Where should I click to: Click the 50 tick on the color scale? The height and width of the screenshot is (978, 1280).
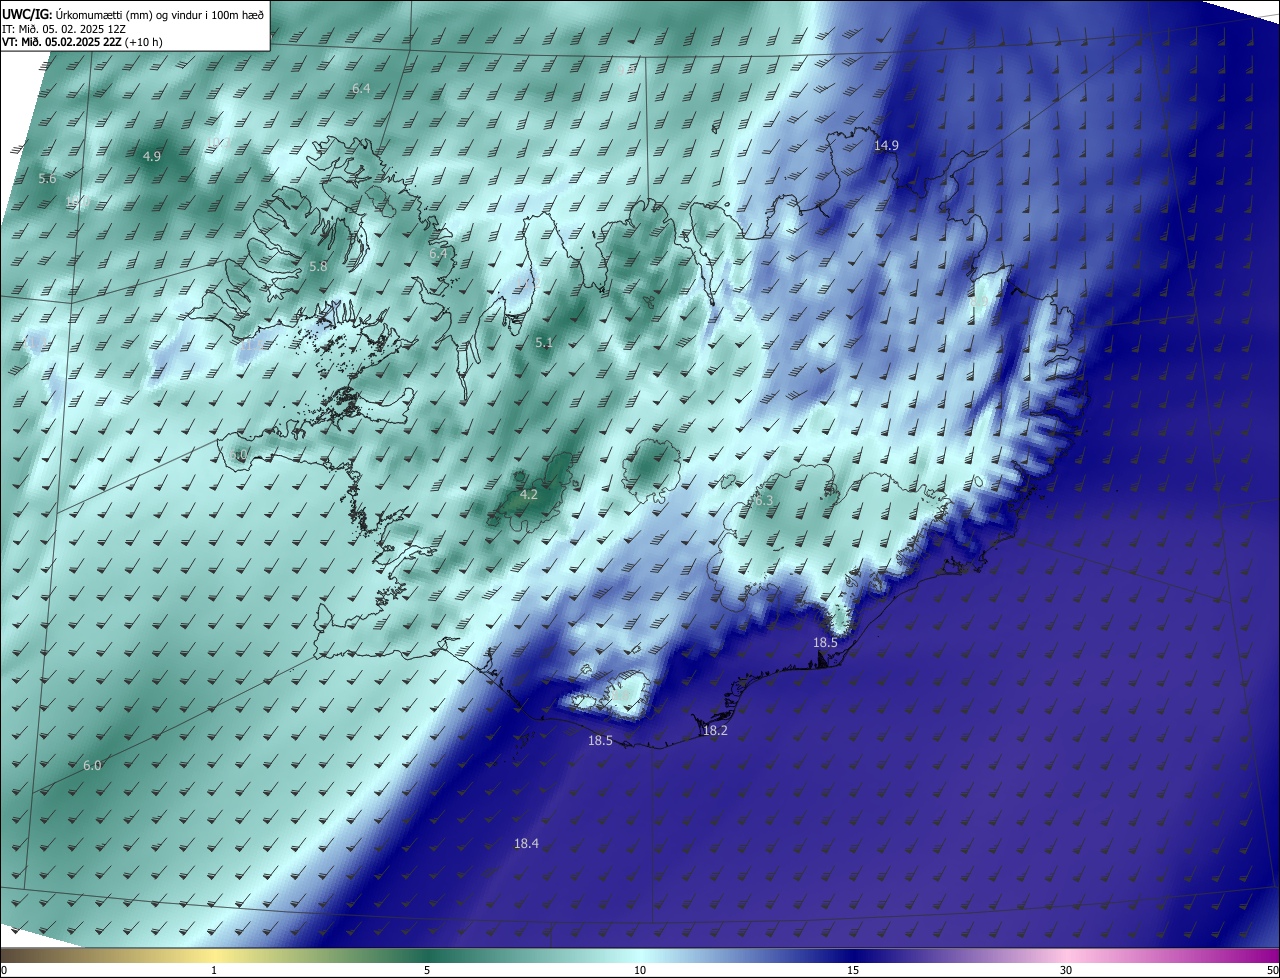click(1272, 971)
